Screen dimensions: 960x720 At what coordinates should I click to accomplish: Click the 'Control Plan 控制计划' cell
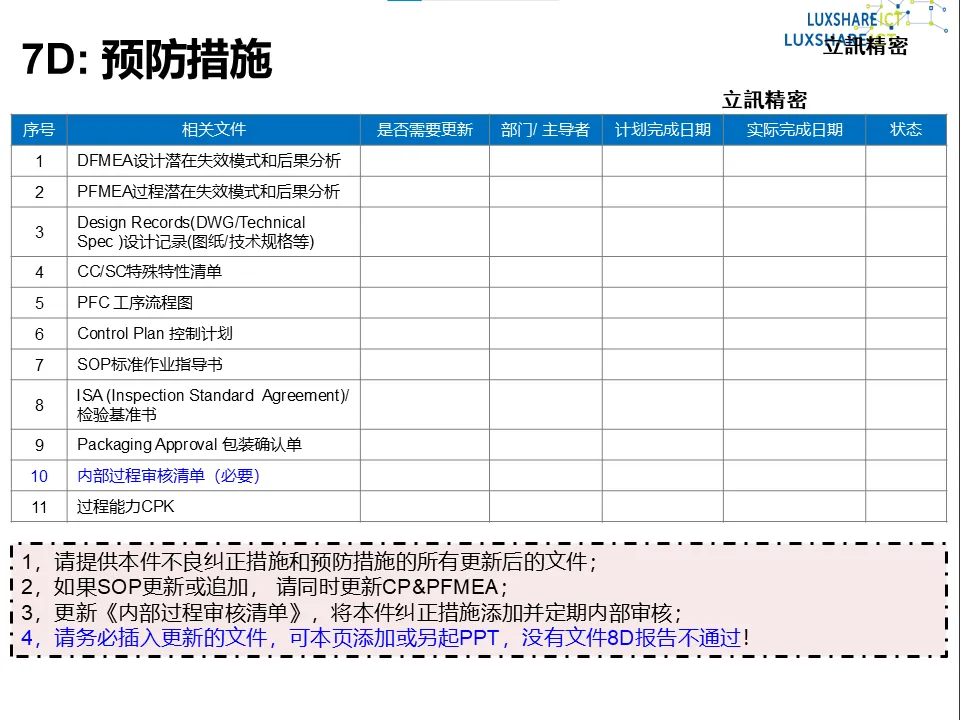click(214, 334)
